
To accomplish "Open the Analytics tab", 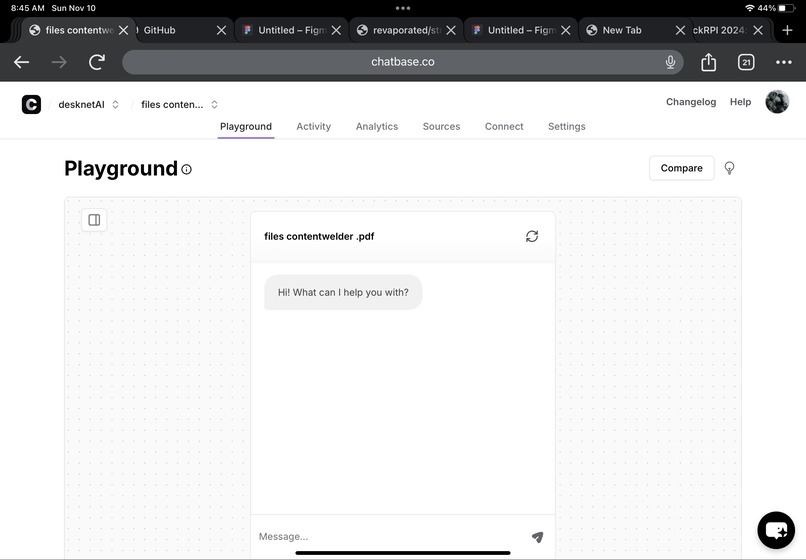I will coord(377,127).
